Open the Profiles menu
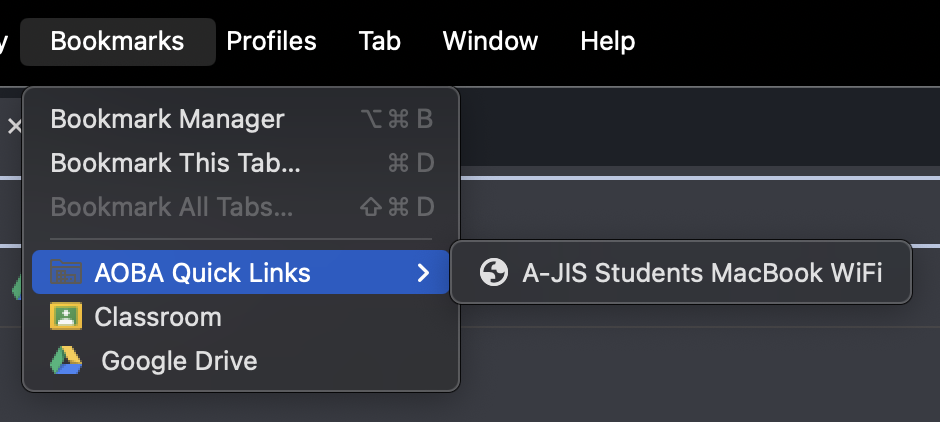Screen dimensions: 940x422 [x=271, y=41]
